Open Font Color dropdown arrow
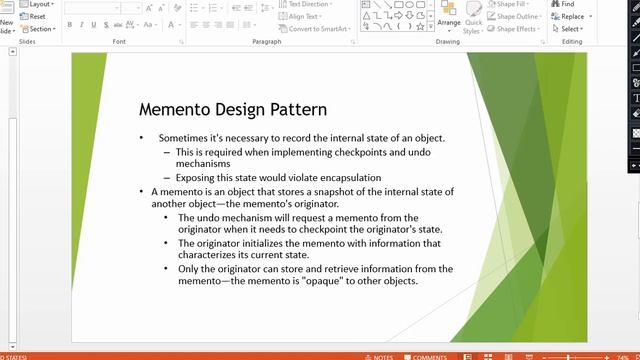The image size is (640, 360). (179, 25)
